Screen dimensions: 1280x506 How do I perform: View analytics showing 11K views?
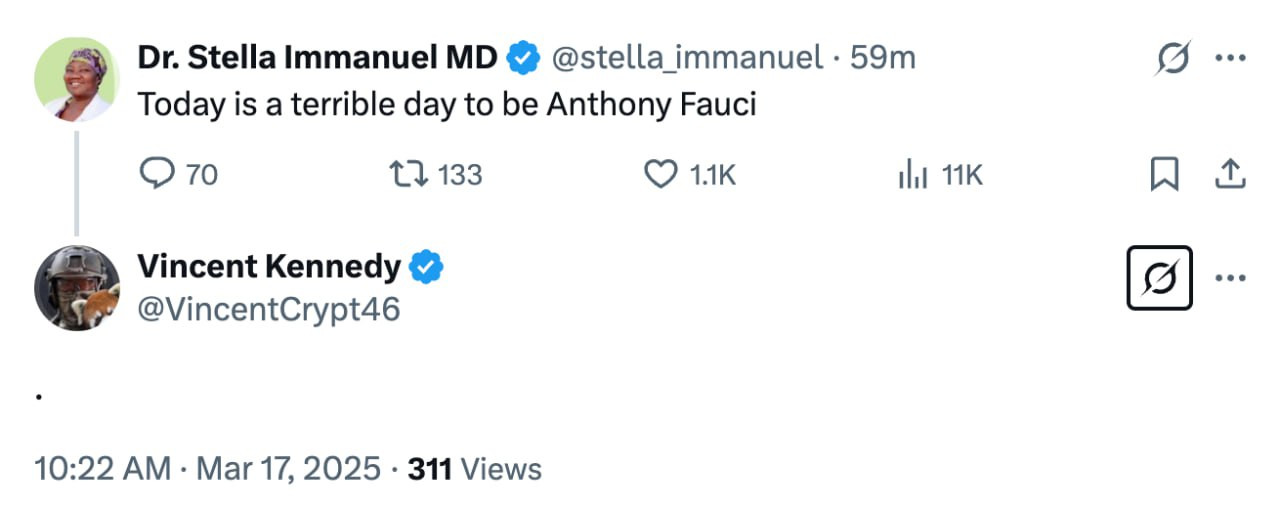[x=913, y=175]
